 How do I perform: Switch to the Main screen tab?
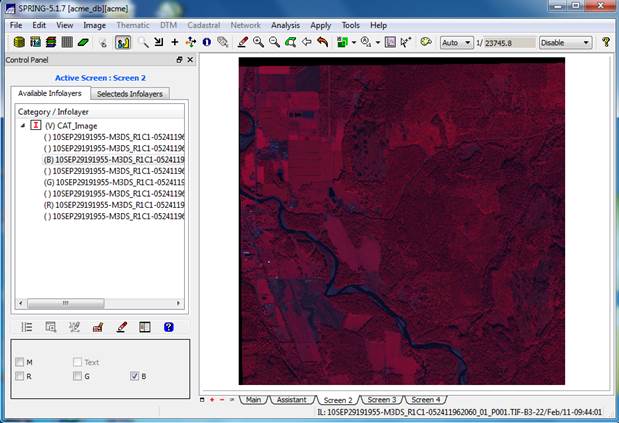click(x=253, y=400)
